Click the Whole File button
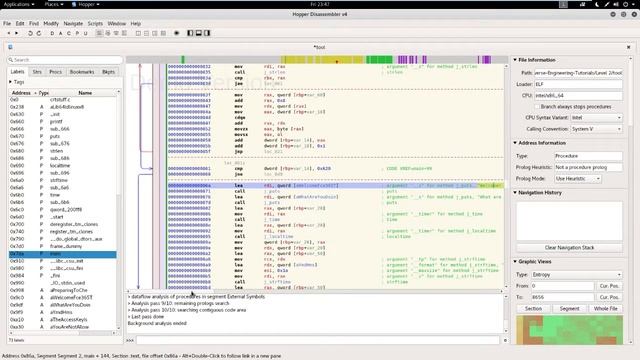The height and width of the screenshot is (360, 640). 606,309
